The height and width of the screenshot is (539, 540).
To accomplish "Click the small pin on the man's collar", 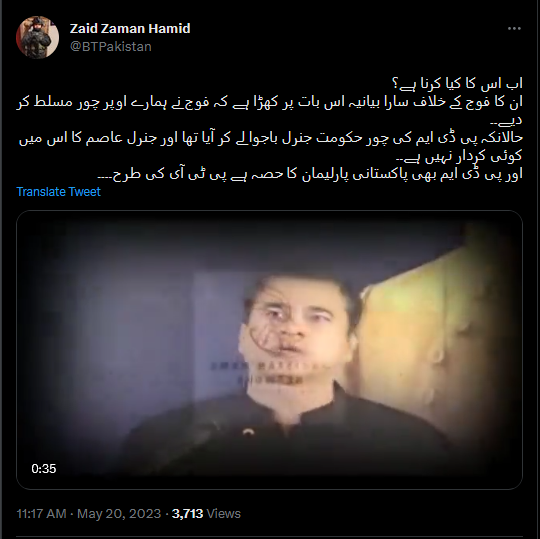I will (x=248, y=432).
